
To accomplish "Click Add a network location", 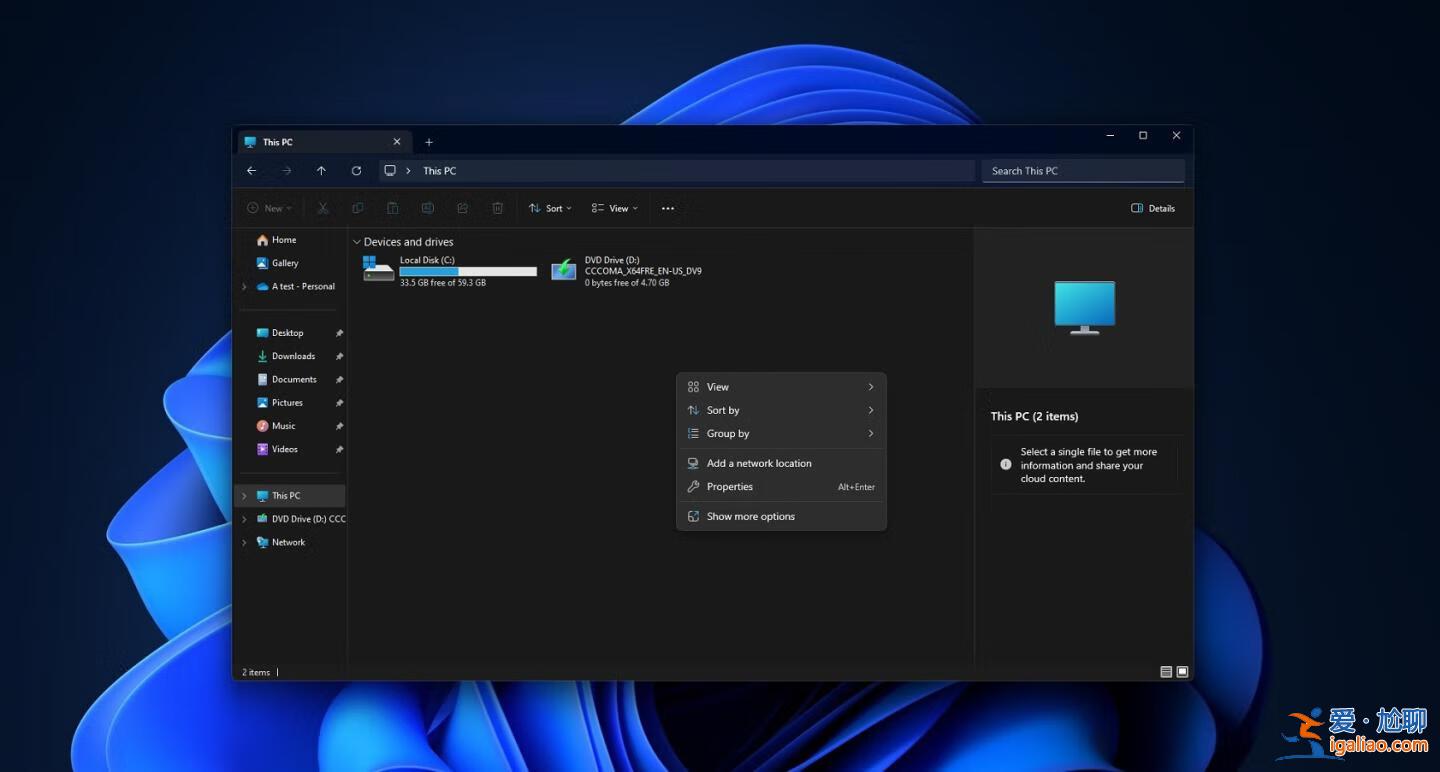I will pyautogui.click(x=759, y=463).
